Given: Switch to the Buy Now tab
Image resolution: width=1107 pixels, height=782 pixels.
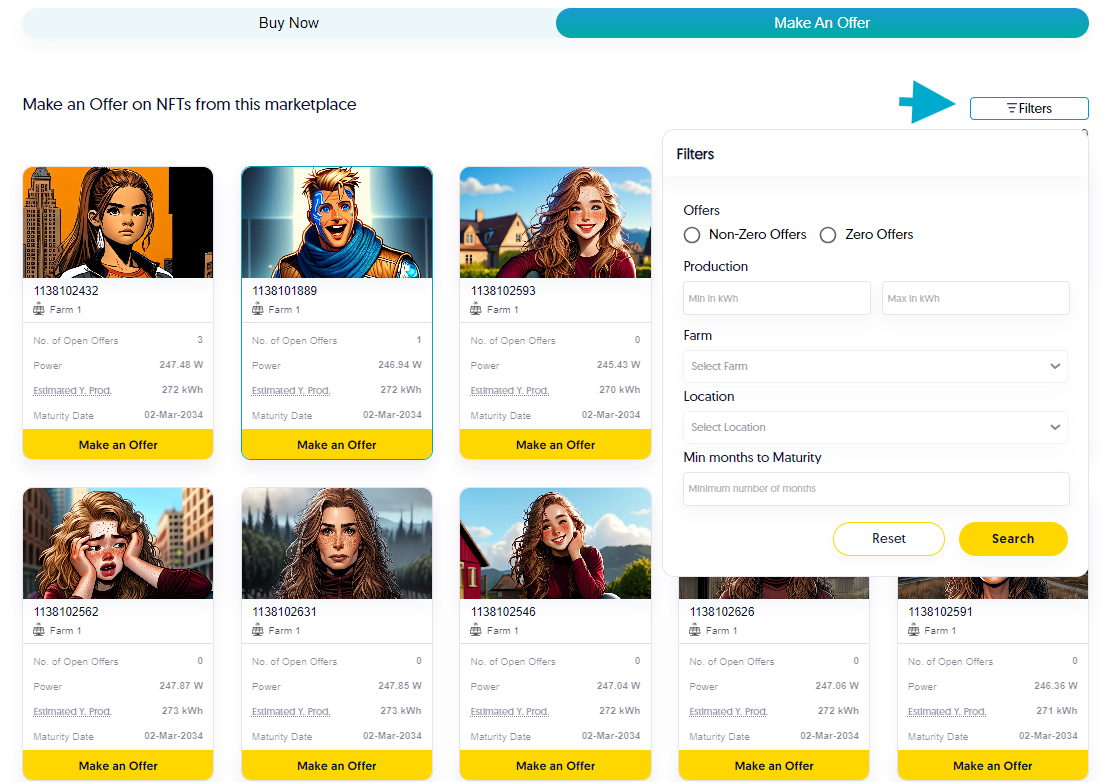Looking at the screenshot, I should pyautogui.click(x=289, y=23).
